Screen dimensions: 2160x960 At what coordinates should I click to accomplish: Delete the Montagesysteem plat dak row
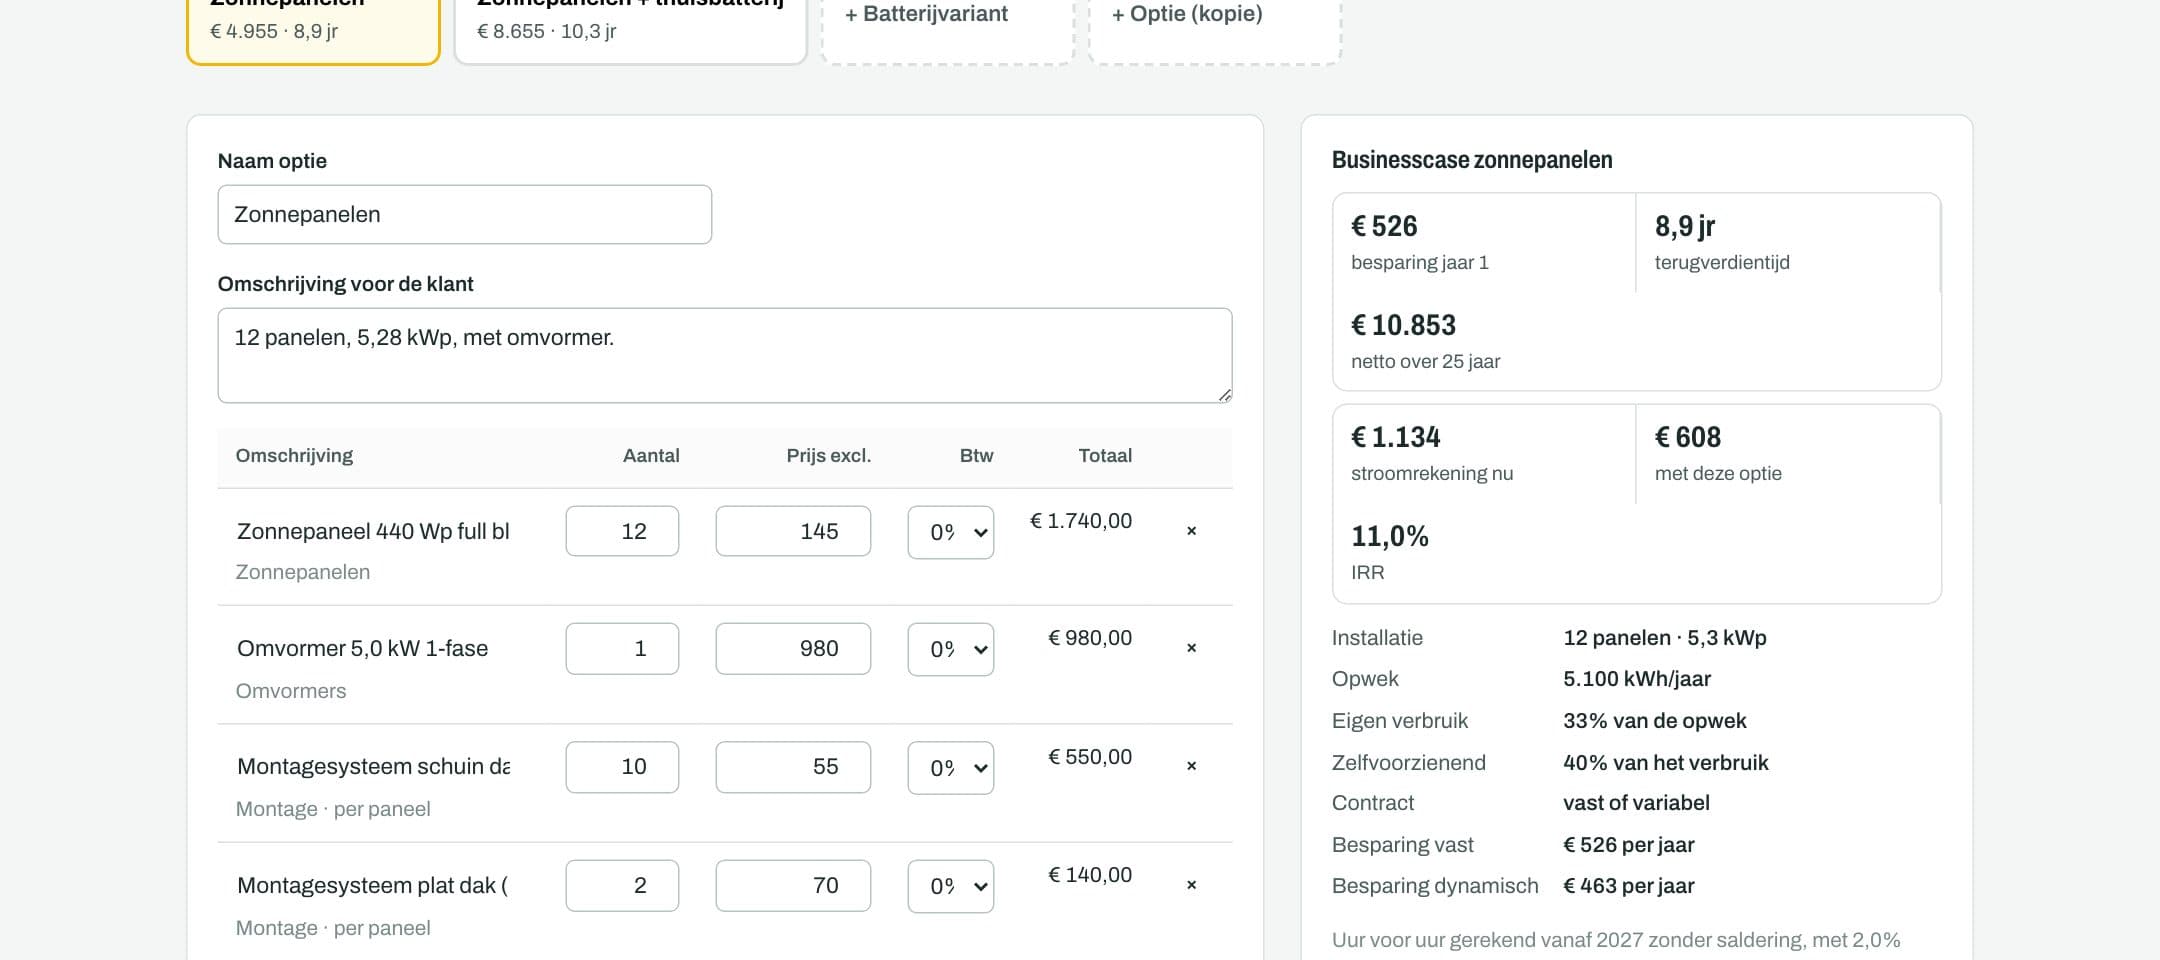[1191, 885]
